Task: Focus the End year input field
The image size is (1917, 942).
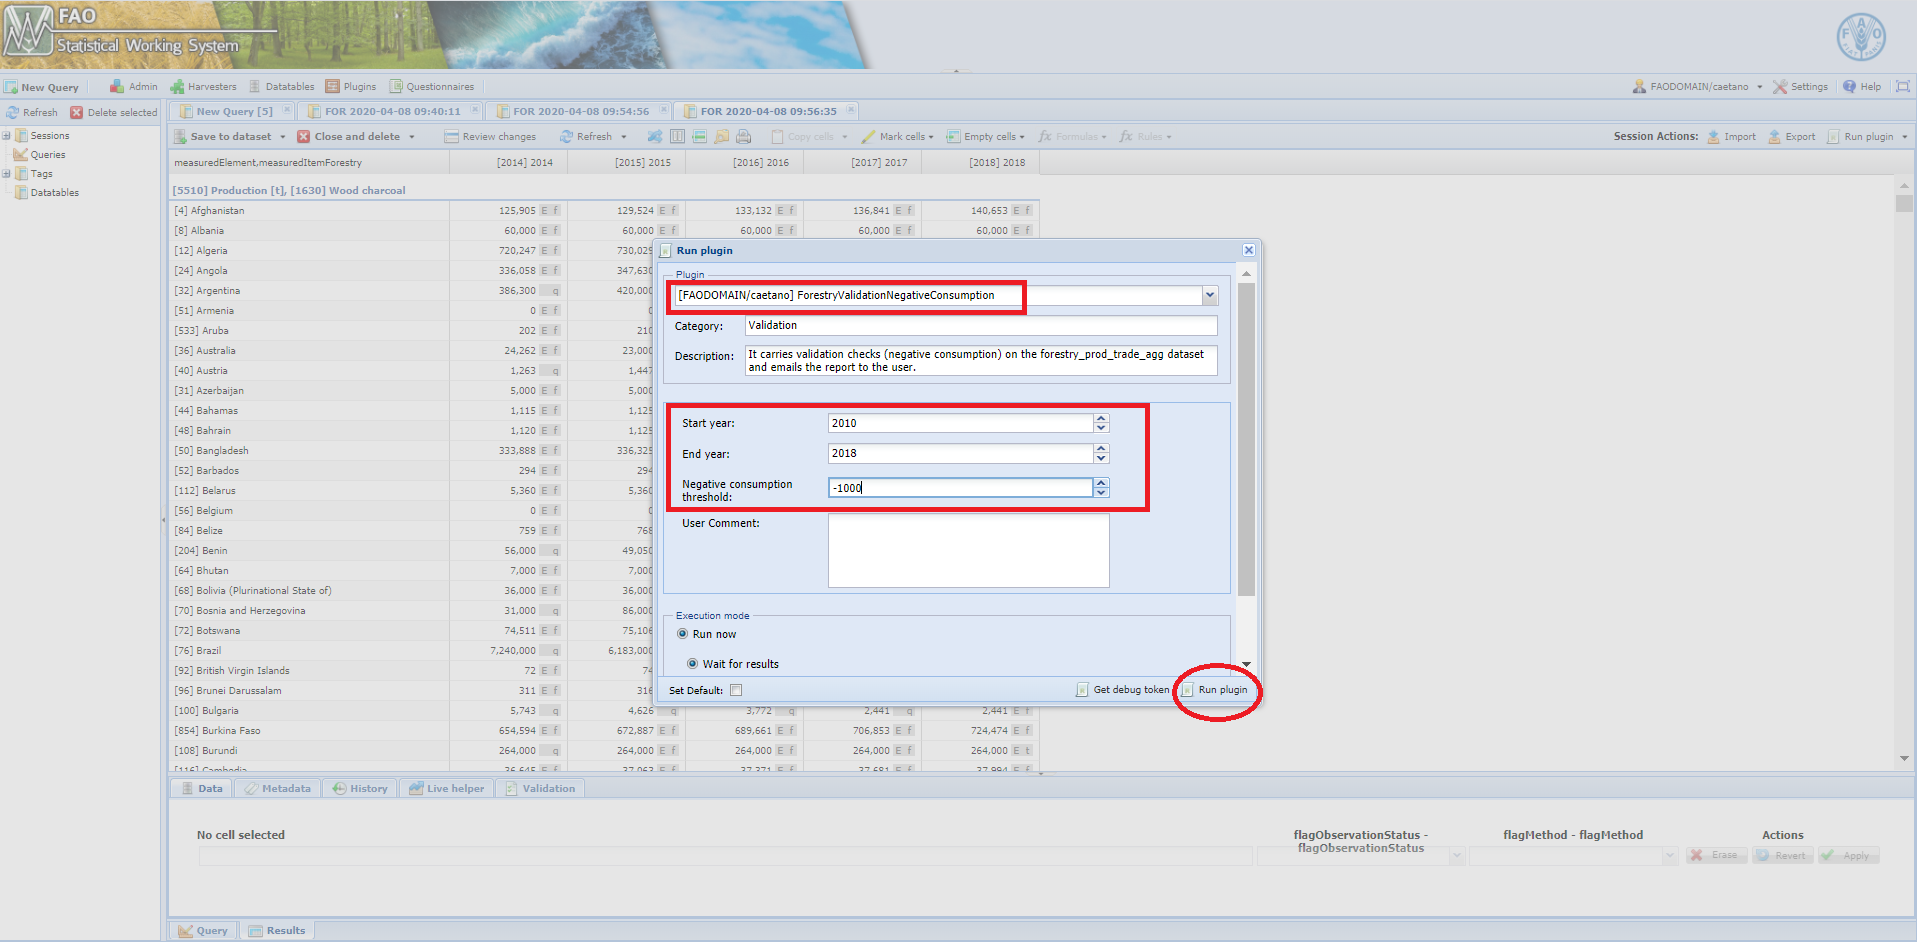Action: click(960, 453)
